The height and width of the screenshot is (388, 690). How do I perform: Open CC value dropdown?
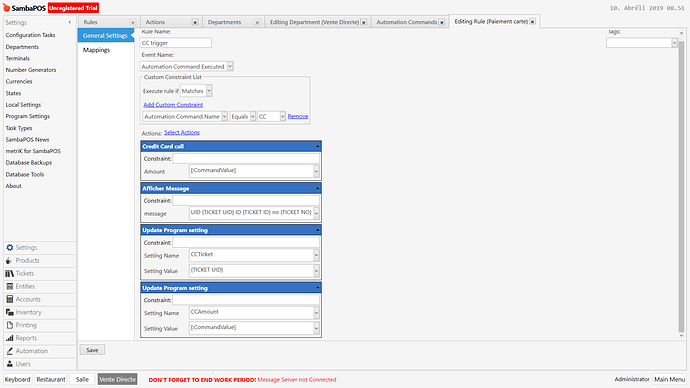[283, 117]
